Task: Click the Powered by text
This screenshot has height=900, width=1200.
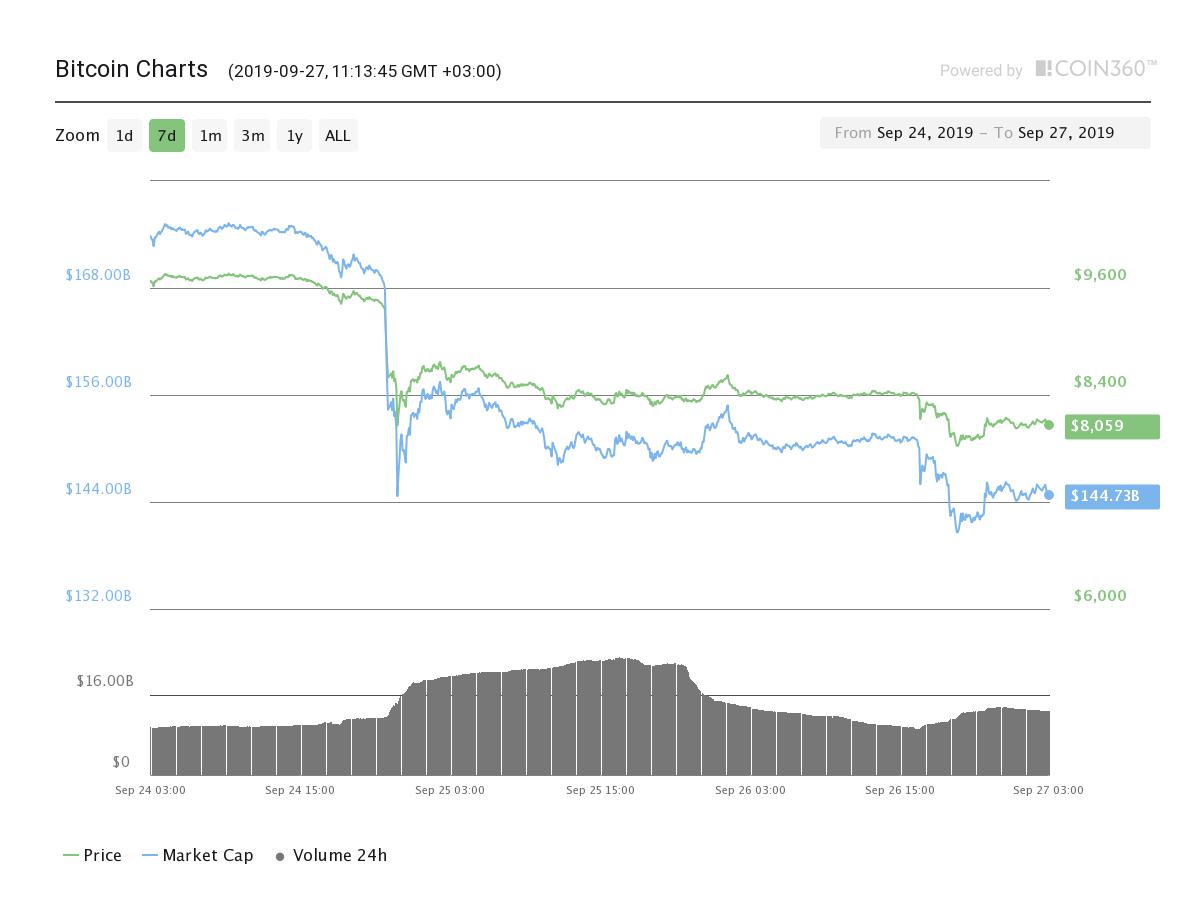Action: click(x=981, y=70)
